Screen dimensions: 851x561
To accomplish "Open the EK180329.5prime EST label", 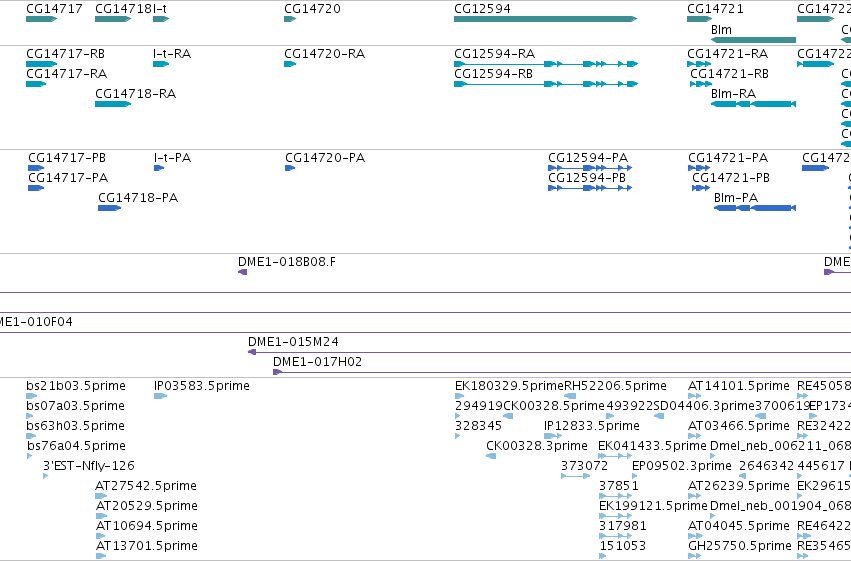I will coord(510,386).
